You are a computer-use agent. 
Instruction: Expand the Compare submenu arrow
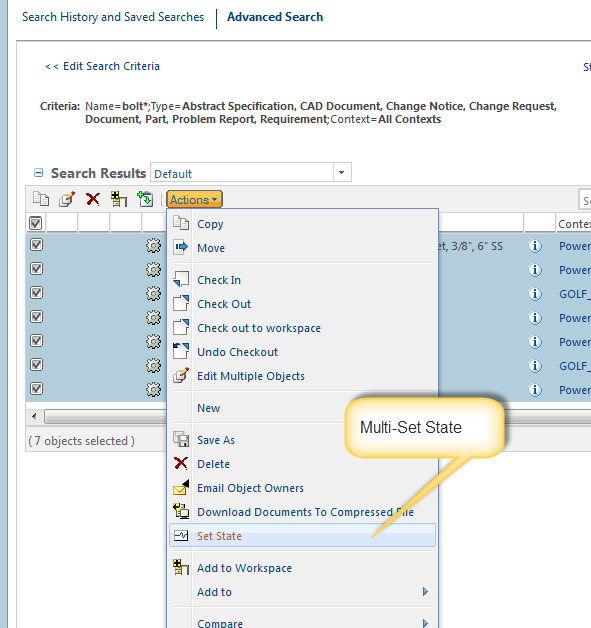pos(425,623)
